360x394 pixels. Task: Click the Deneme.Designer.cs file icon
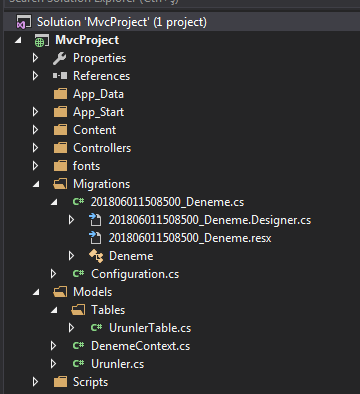coord(95,220)
